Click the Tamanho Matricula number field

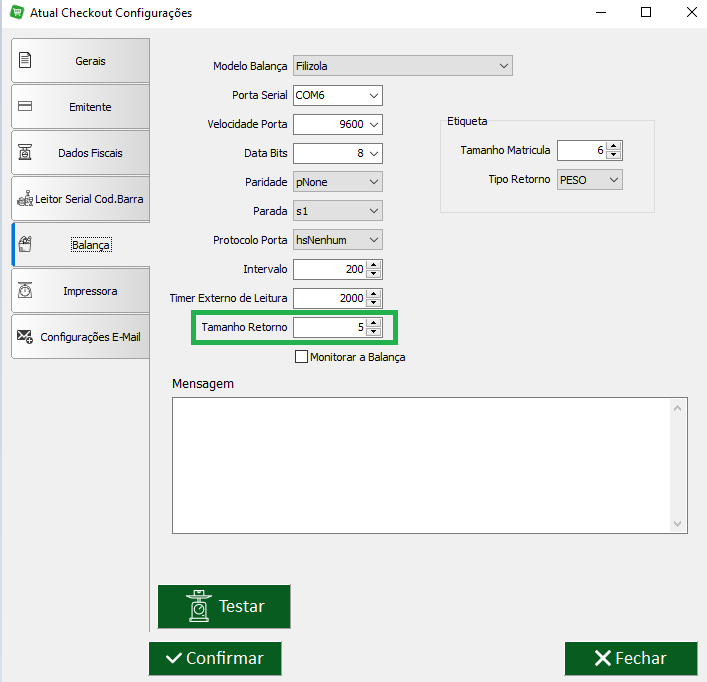(x=582, y=150)
